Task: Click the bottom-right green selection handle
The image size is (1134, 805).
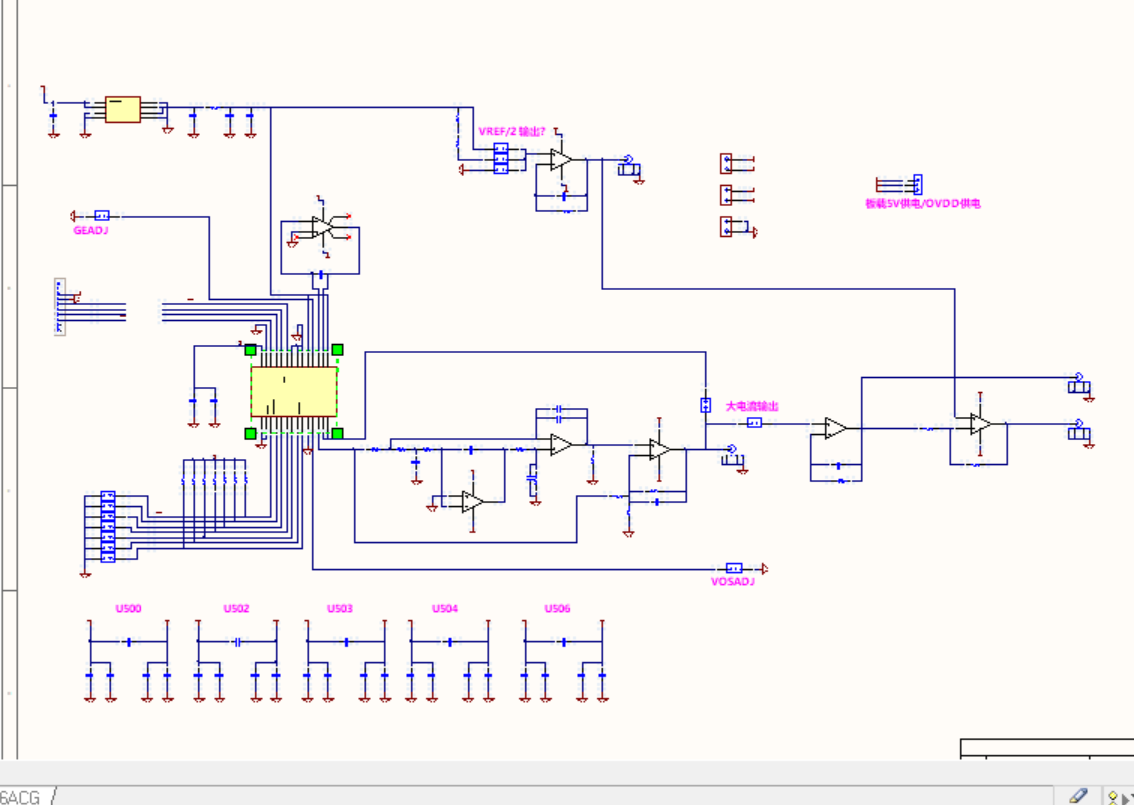Action: 338,433
